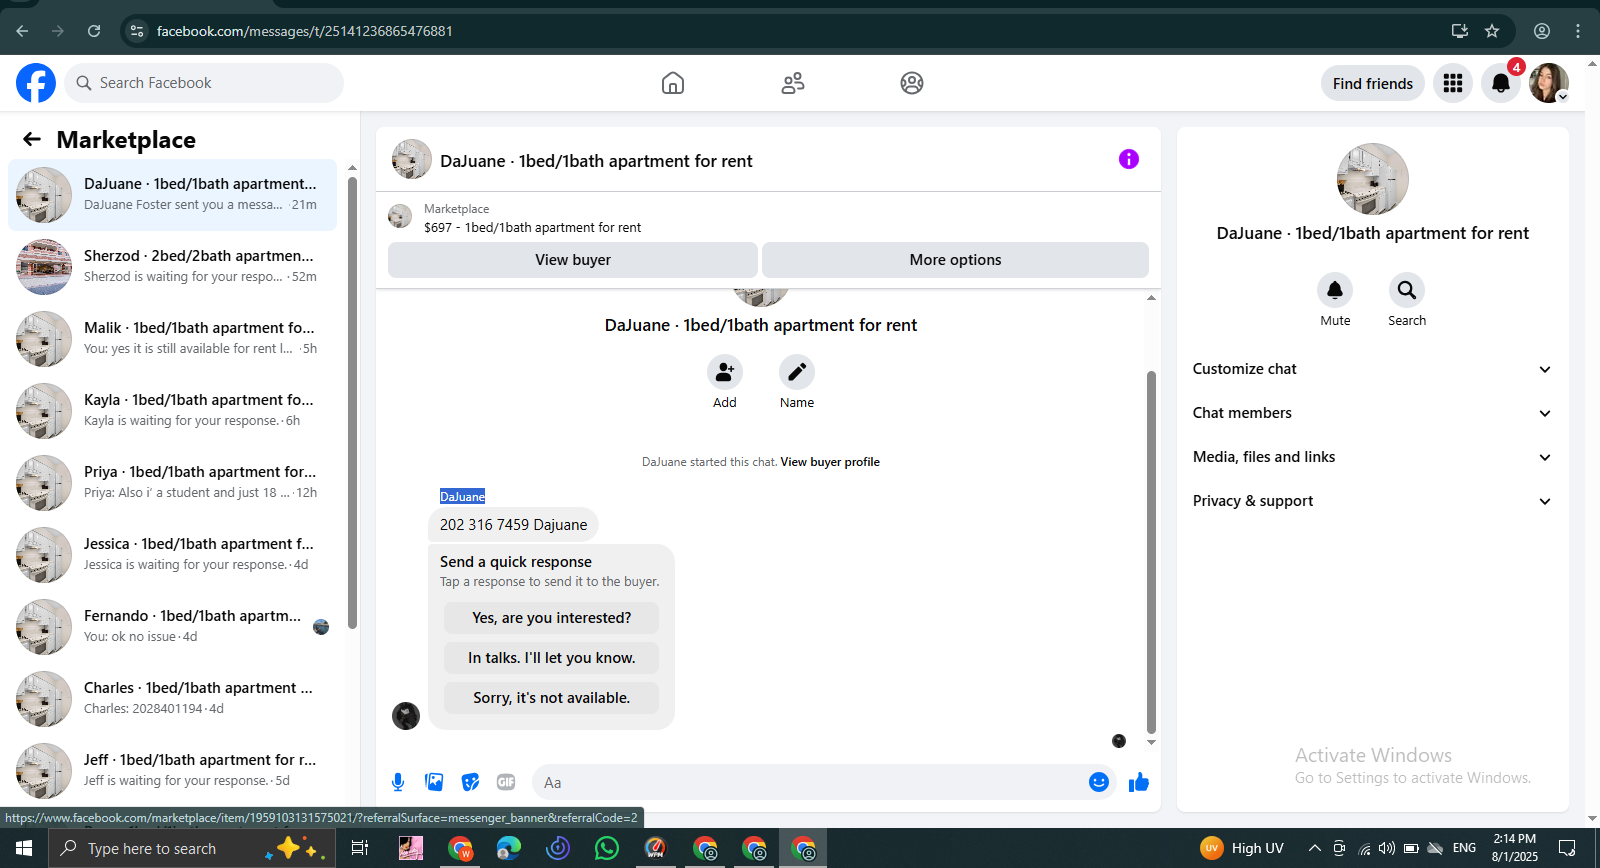Open the Groups icon in top navigation
The width and height of the screenshot is (1600, 868).
912,83
